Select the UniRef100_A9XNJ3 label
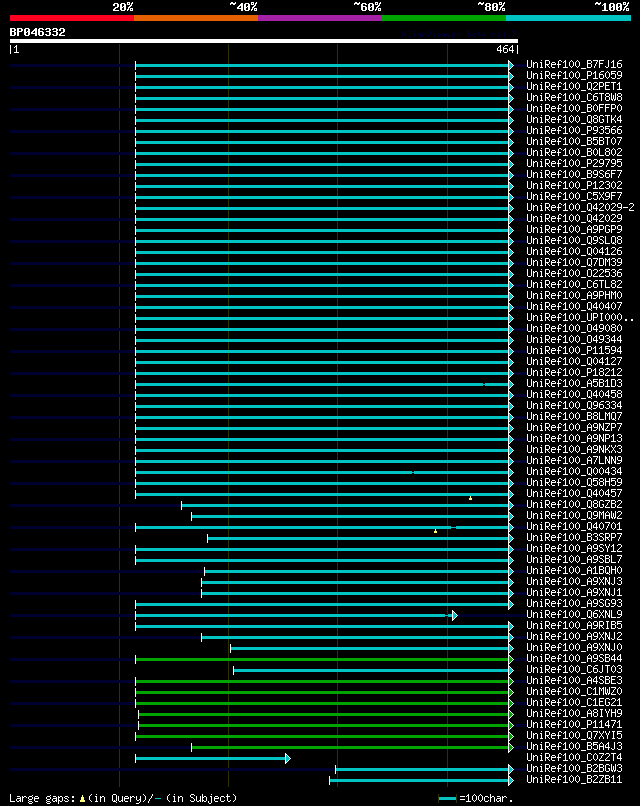Screen dimensions: 640x806 (574, 581)
